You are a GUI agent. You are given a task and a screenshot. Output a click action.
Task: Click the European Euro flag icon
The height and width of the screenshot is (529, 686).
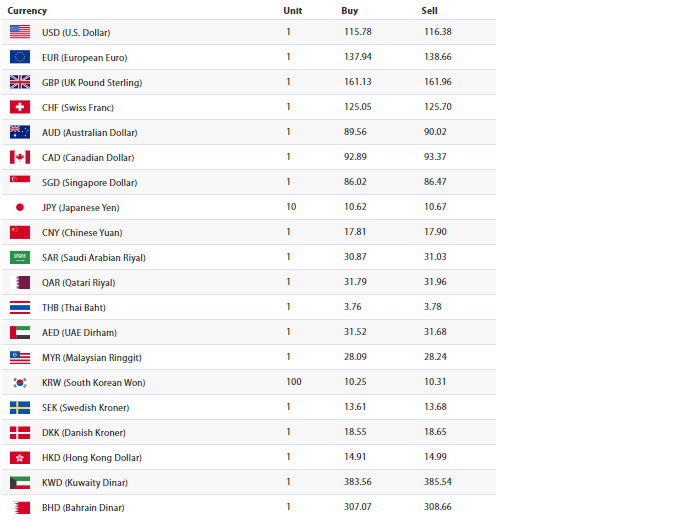[x=20, y=57]
